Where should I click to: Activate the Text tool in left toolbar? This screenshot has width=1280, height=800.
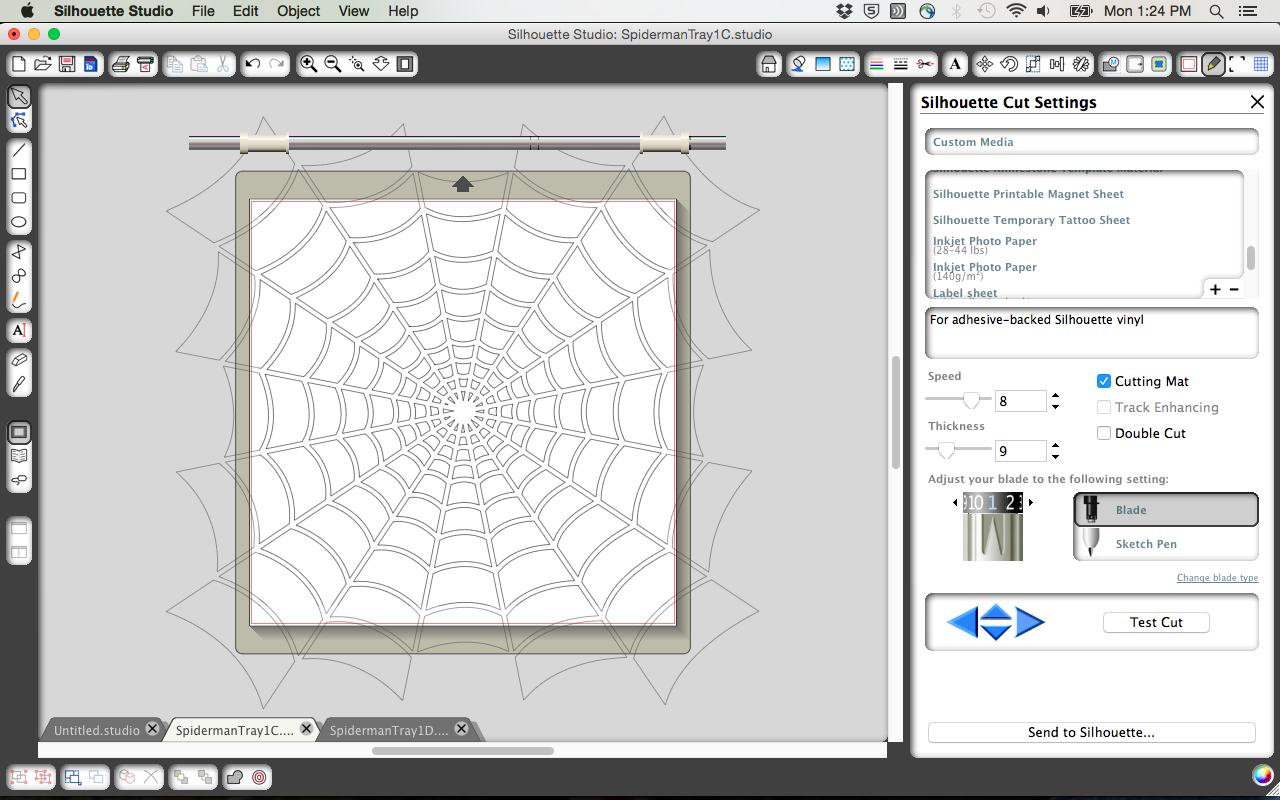click(19, 330)
